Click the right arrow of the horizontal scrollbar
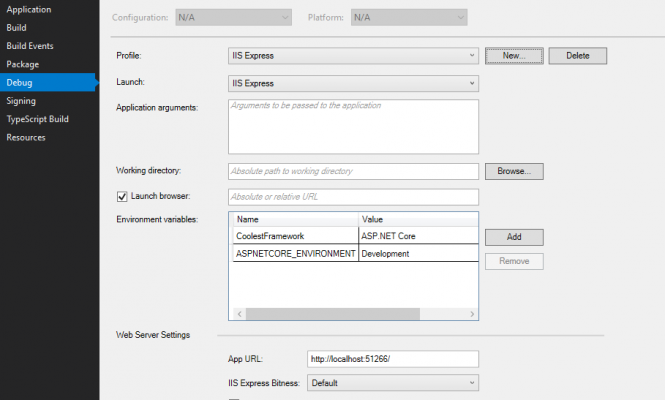 [472, 314]
